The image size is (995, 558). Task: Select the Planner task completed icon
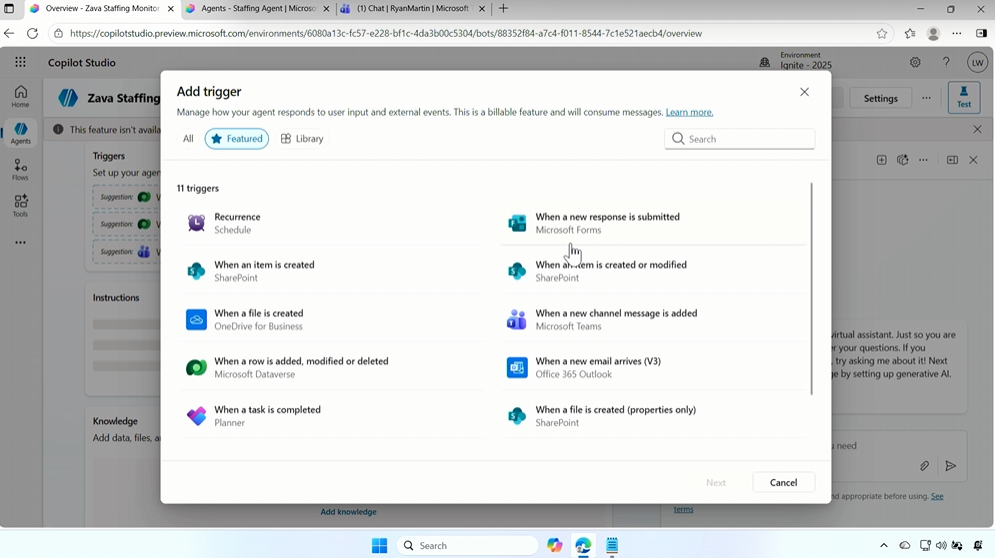tap(196, 416)
